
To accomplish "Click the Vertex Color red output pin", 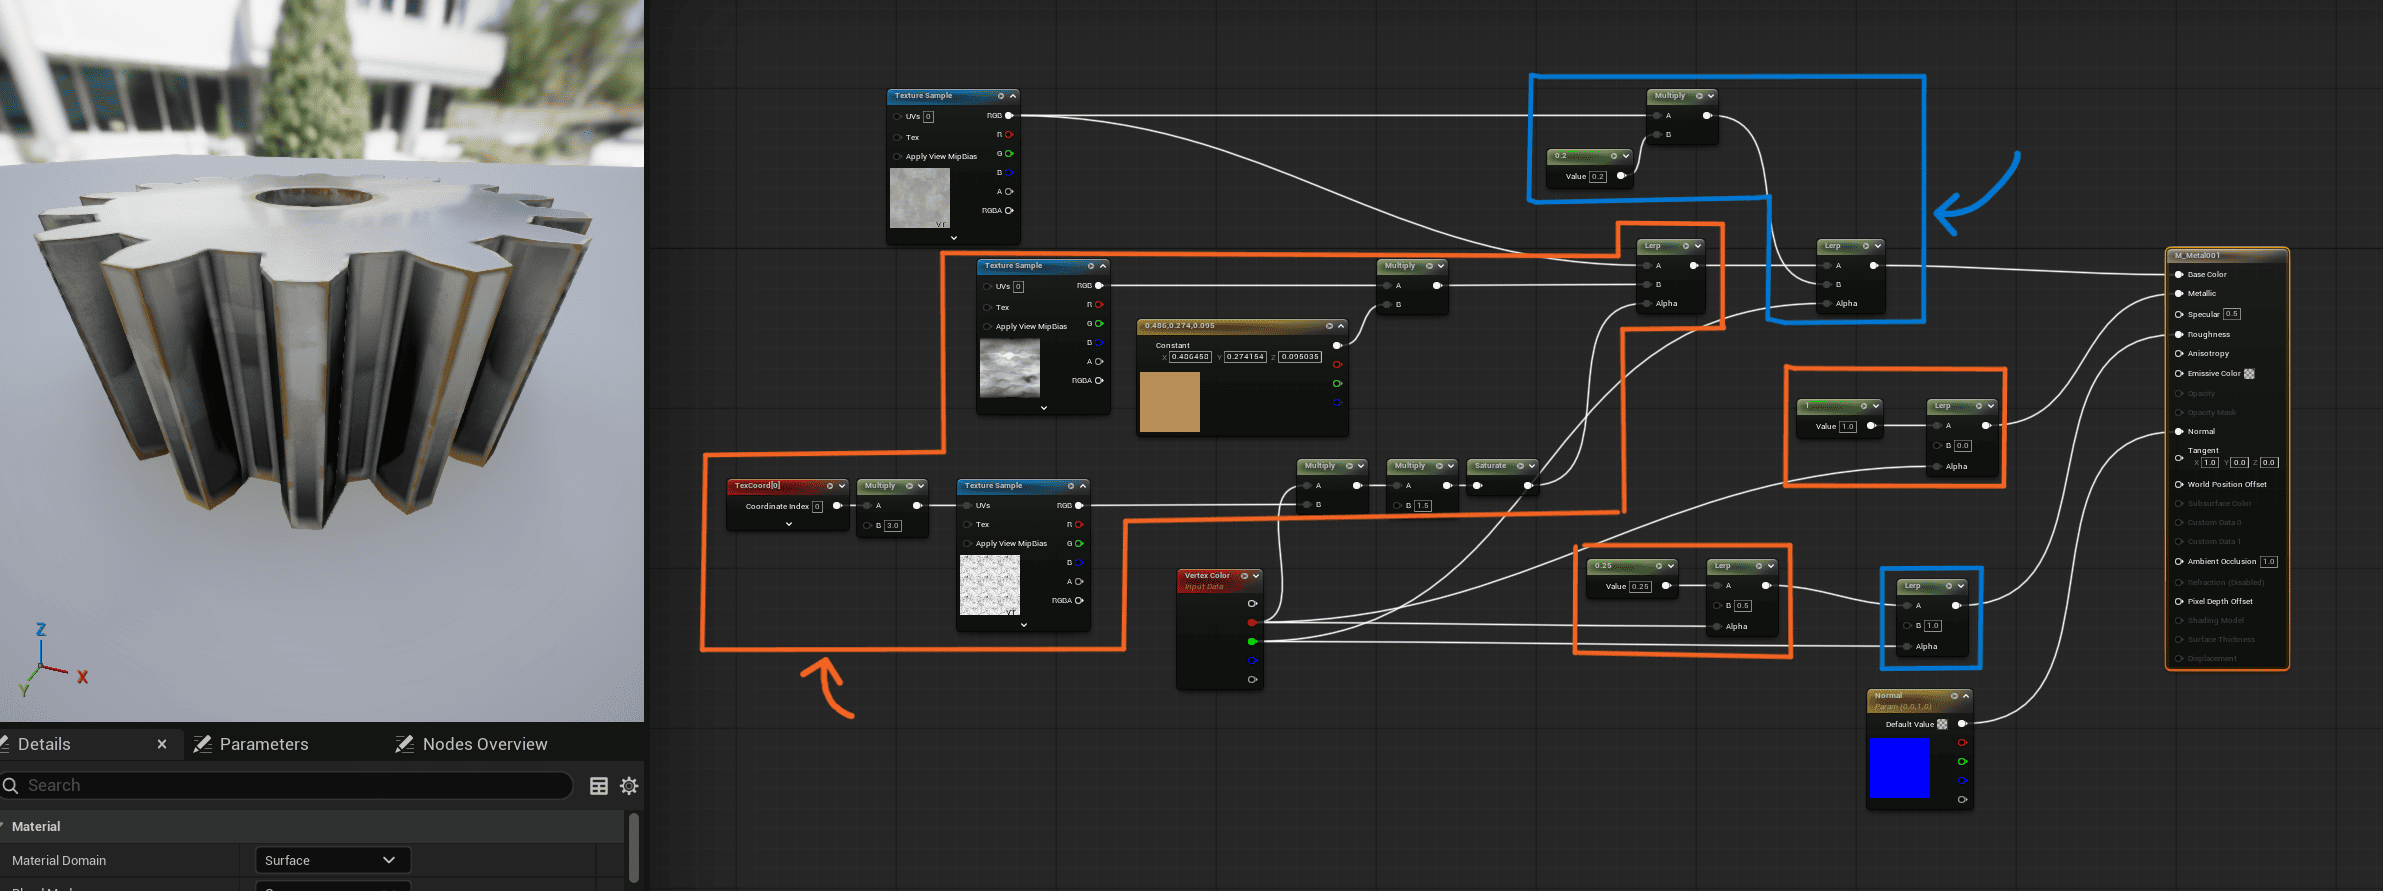I will click(1252, 623).
